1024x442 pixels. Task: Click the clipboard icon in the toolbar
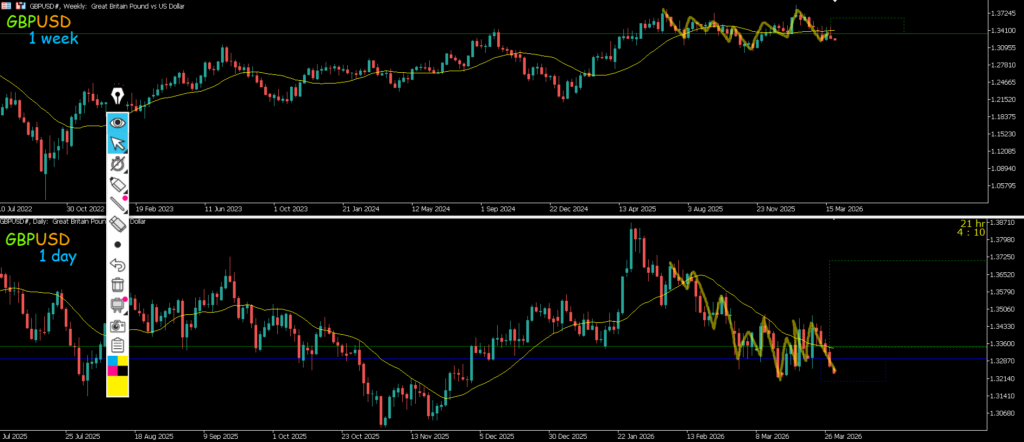[118, 346]
